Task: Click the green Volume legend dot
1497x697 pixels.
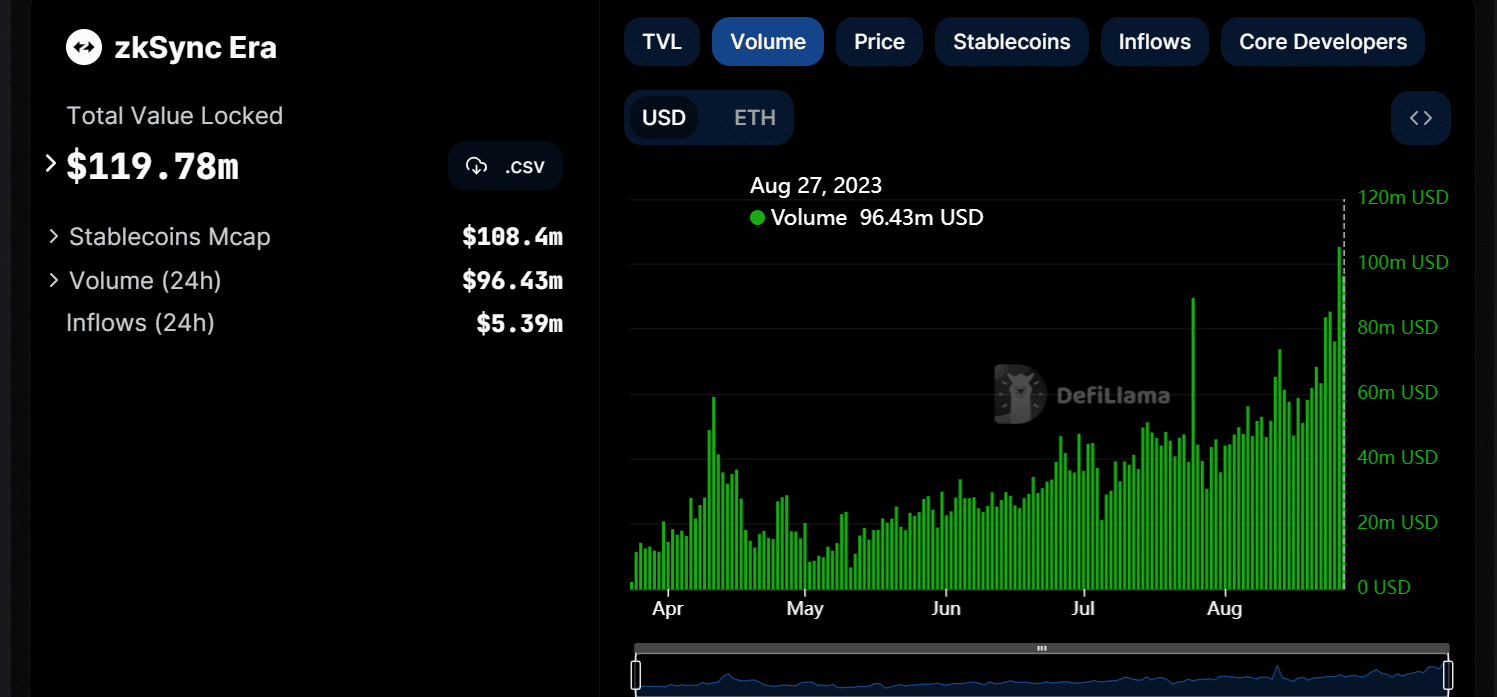Action: (x=757, y=217)
